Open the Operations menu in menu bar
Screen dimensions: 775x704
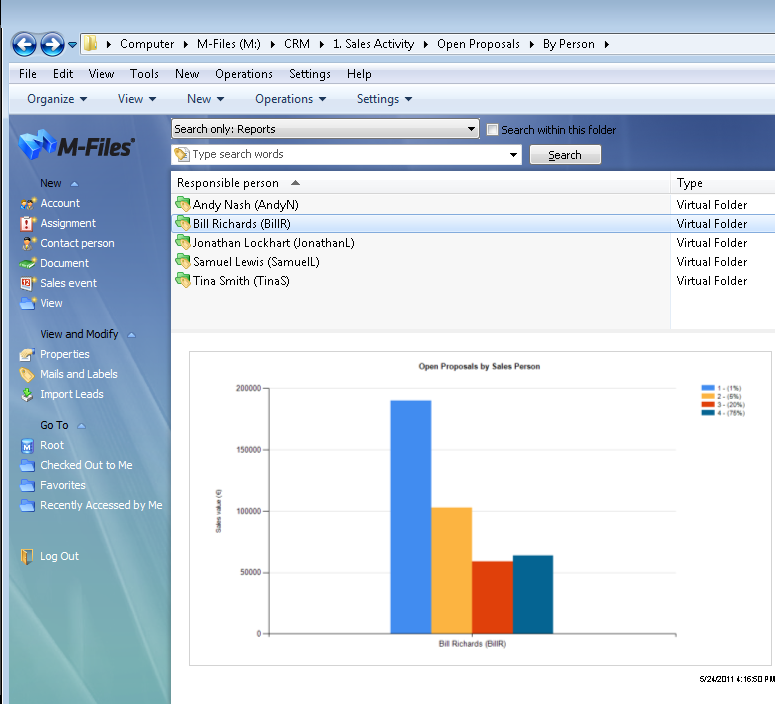coord(244,74)
